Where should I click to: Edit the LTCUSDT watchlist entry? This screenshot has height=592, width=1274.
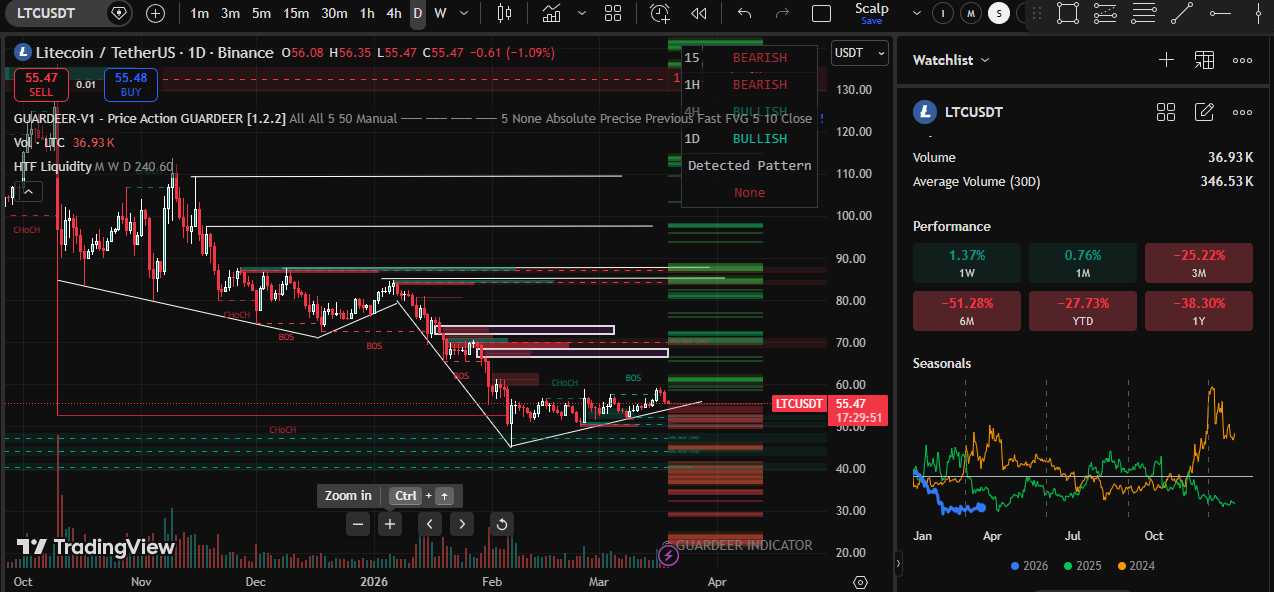pyautogui.click(x=1204, y=112)
